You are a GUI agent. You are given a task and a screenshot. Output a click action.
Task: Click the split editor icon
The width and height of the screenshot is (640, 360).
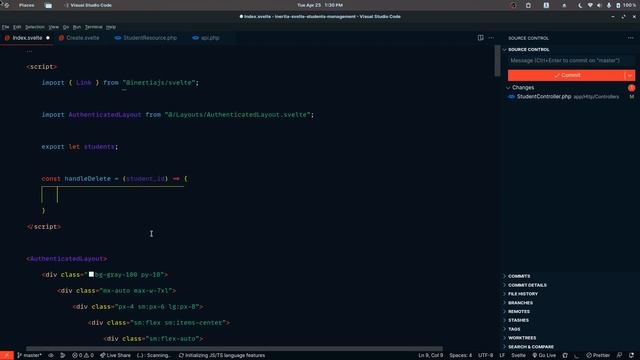(x=480, y=38)
